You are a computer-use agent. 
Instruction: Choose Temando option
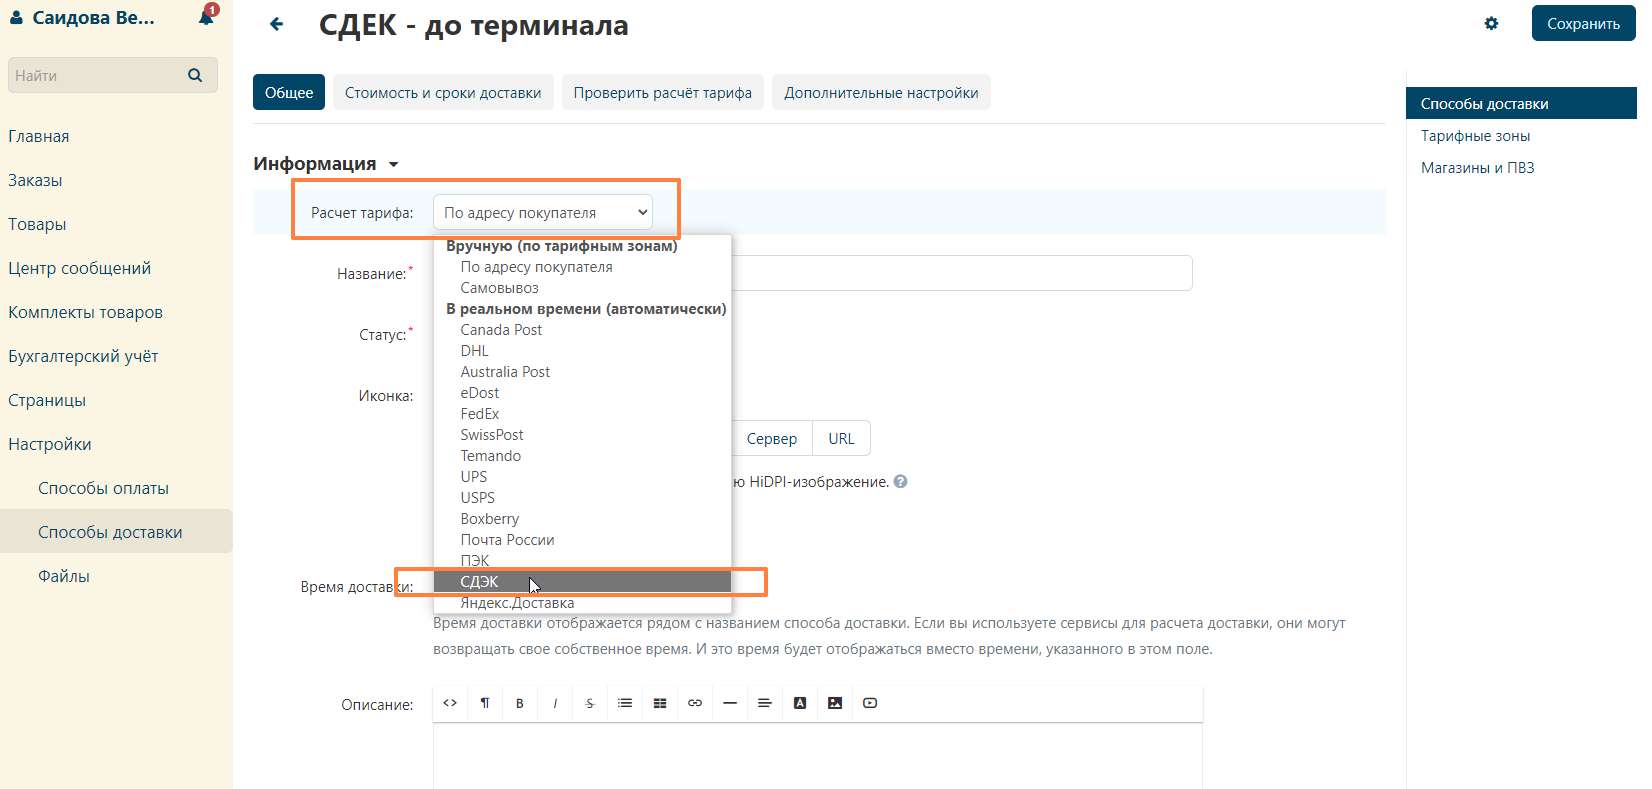click(x=582, y=456)
